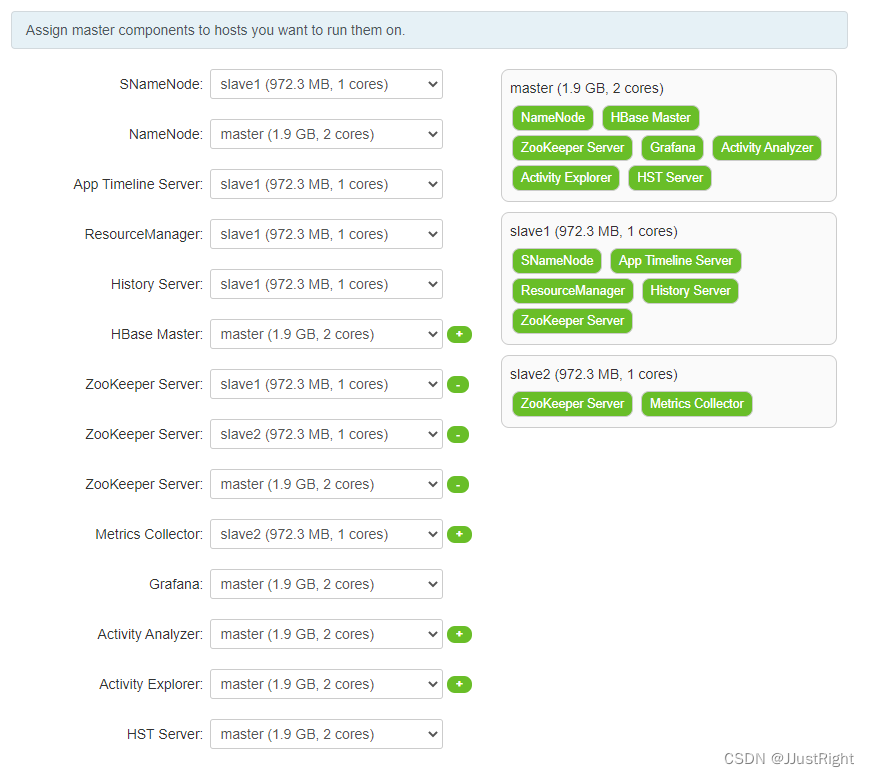Click the 'Assign master components to hosts' message
This screenshot has width=869, height=777.
pos(215,30)
